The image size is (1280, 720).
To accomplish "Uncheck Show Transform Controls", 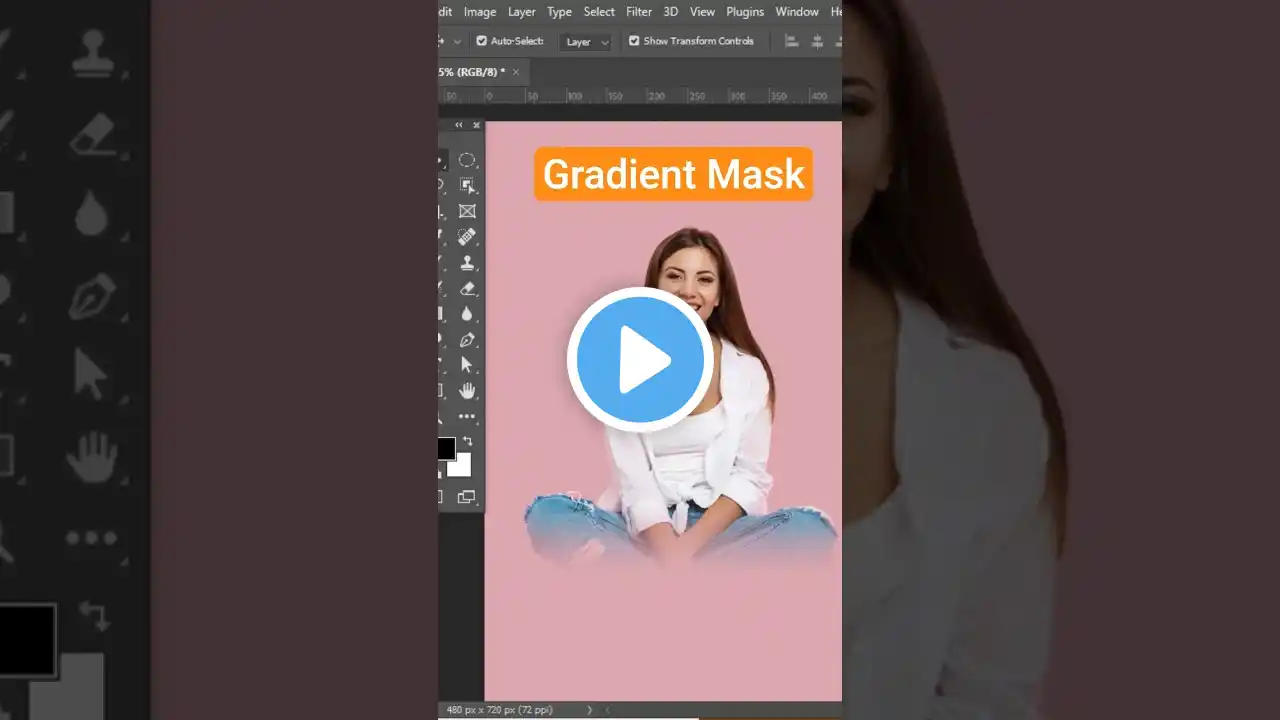I will click(634, 40).
